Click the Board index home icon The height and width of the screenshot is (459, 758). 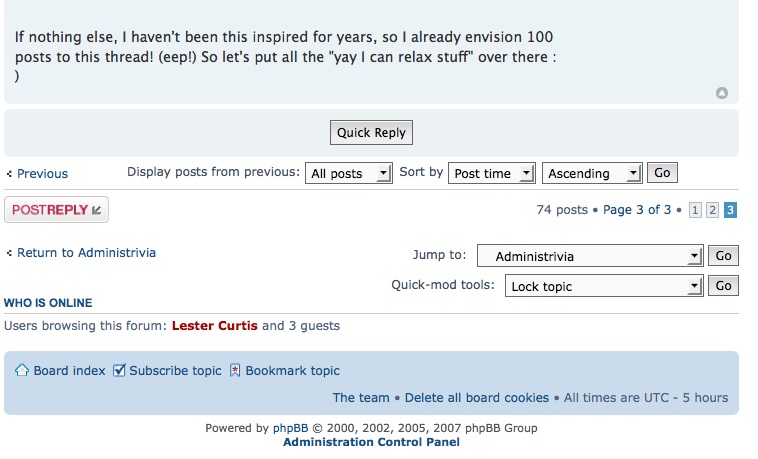click(x=21, y=370)
